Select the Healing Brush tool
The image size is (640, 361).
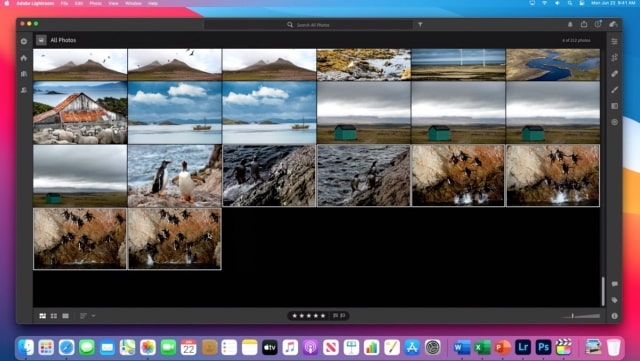pos(614,74)
